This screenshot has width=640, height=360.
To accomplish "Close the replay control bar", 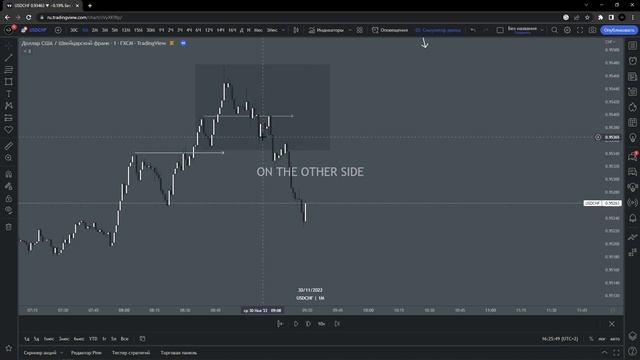I will click(612, 324).
